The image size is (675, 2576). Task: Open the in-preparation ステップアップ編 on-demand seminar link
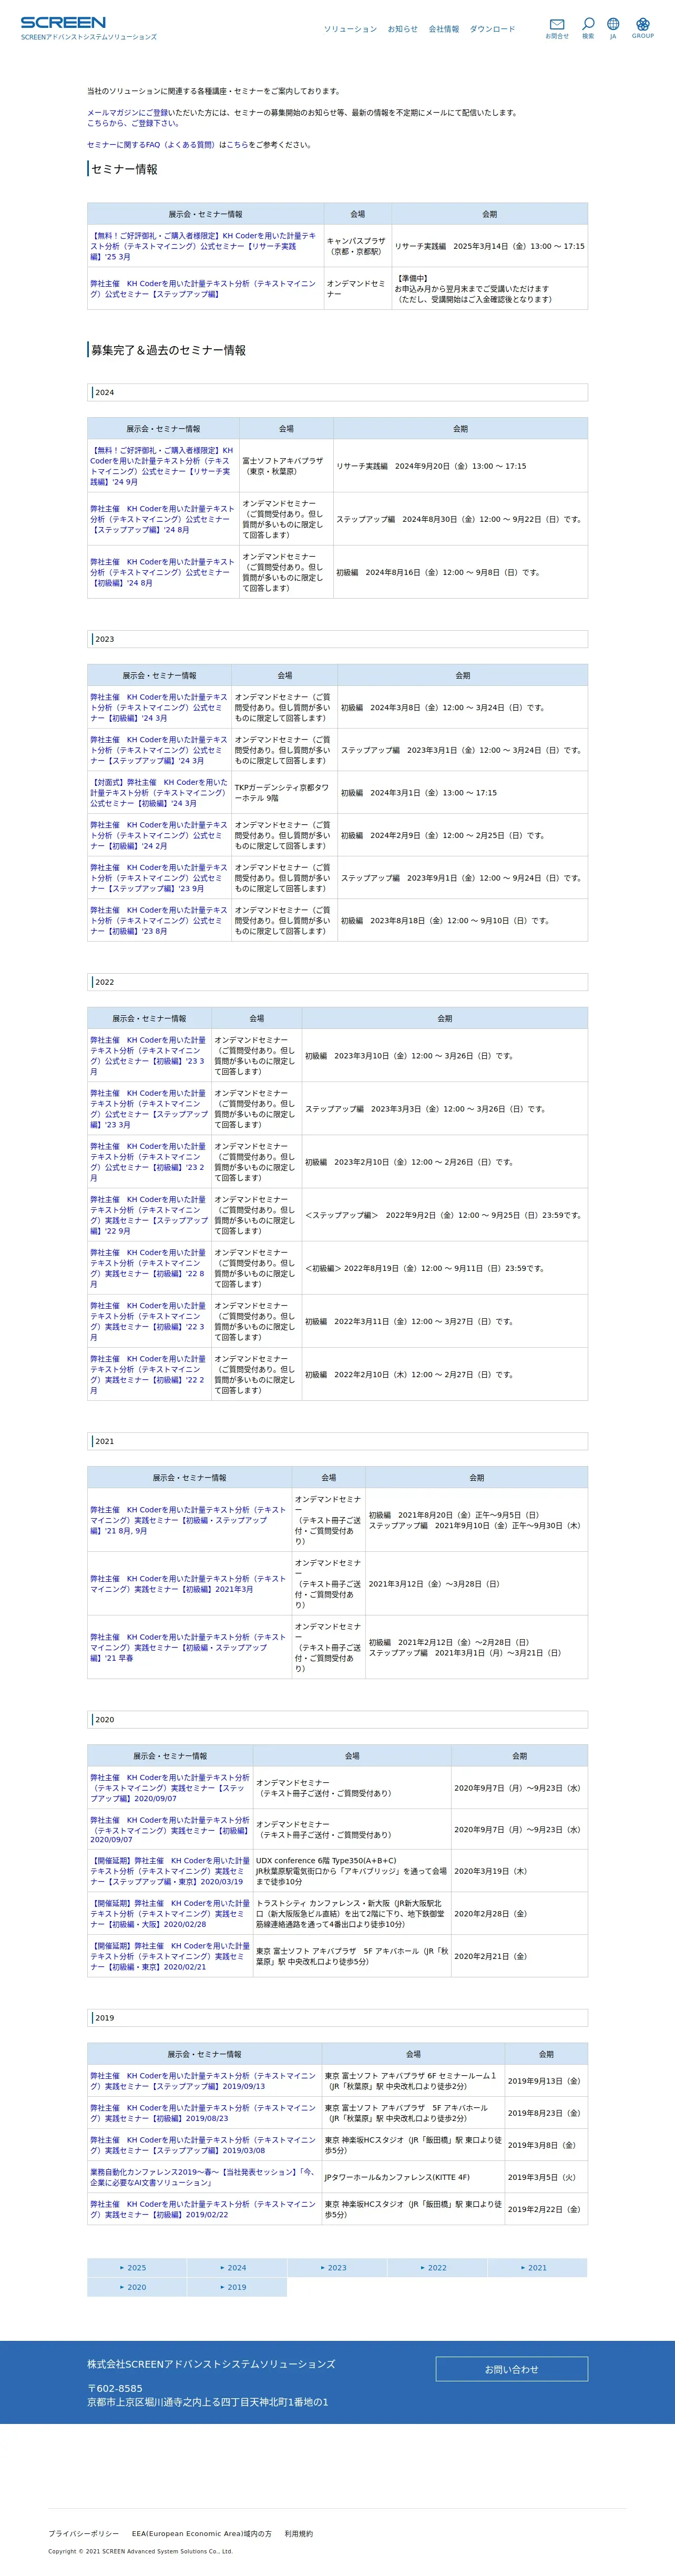[203, 289]
